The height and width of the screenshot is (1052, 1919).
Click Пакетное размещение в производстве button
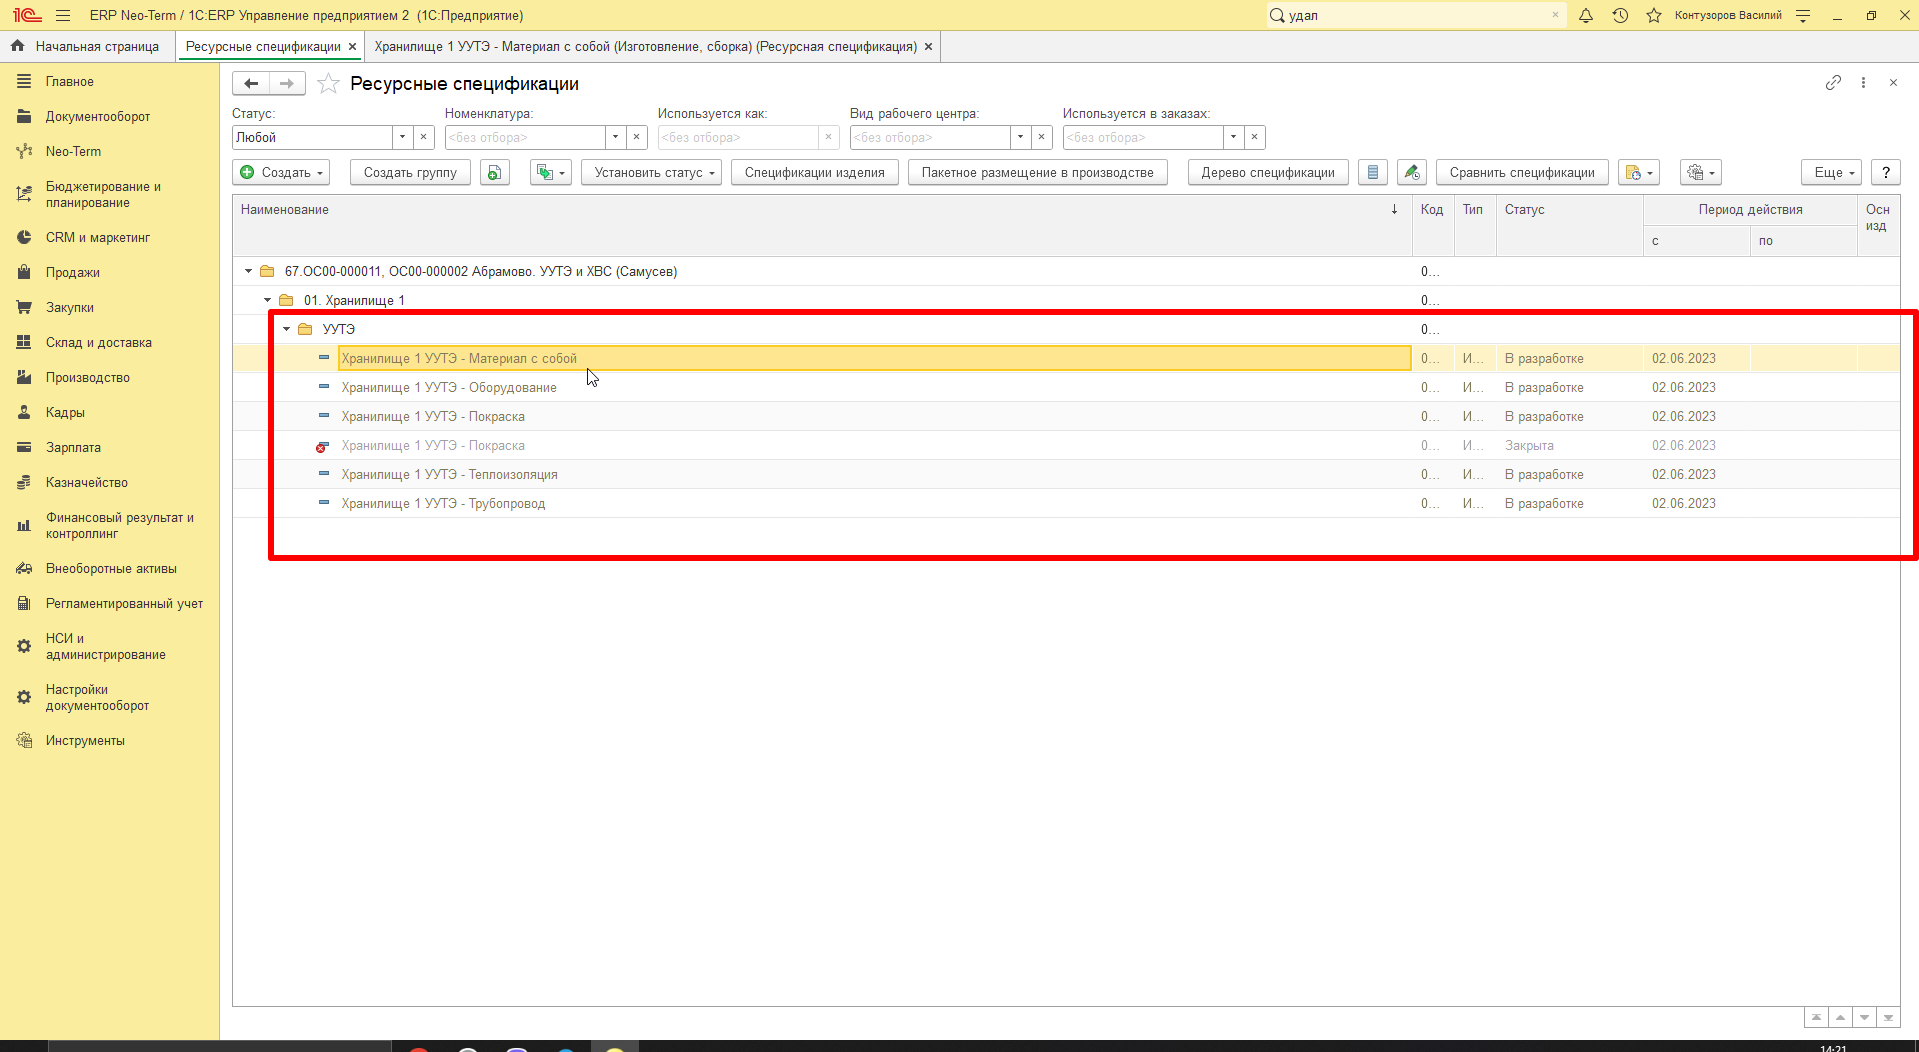pyautogui.click(x=1037, y=172)
